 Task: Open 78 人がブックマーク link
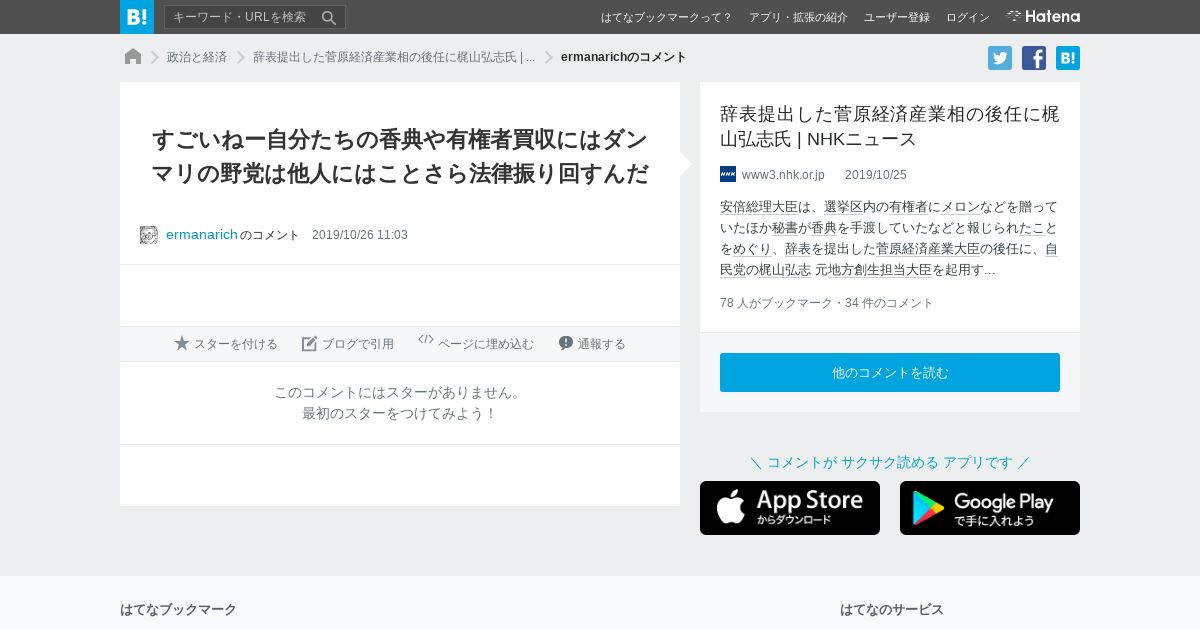(776, 303)
